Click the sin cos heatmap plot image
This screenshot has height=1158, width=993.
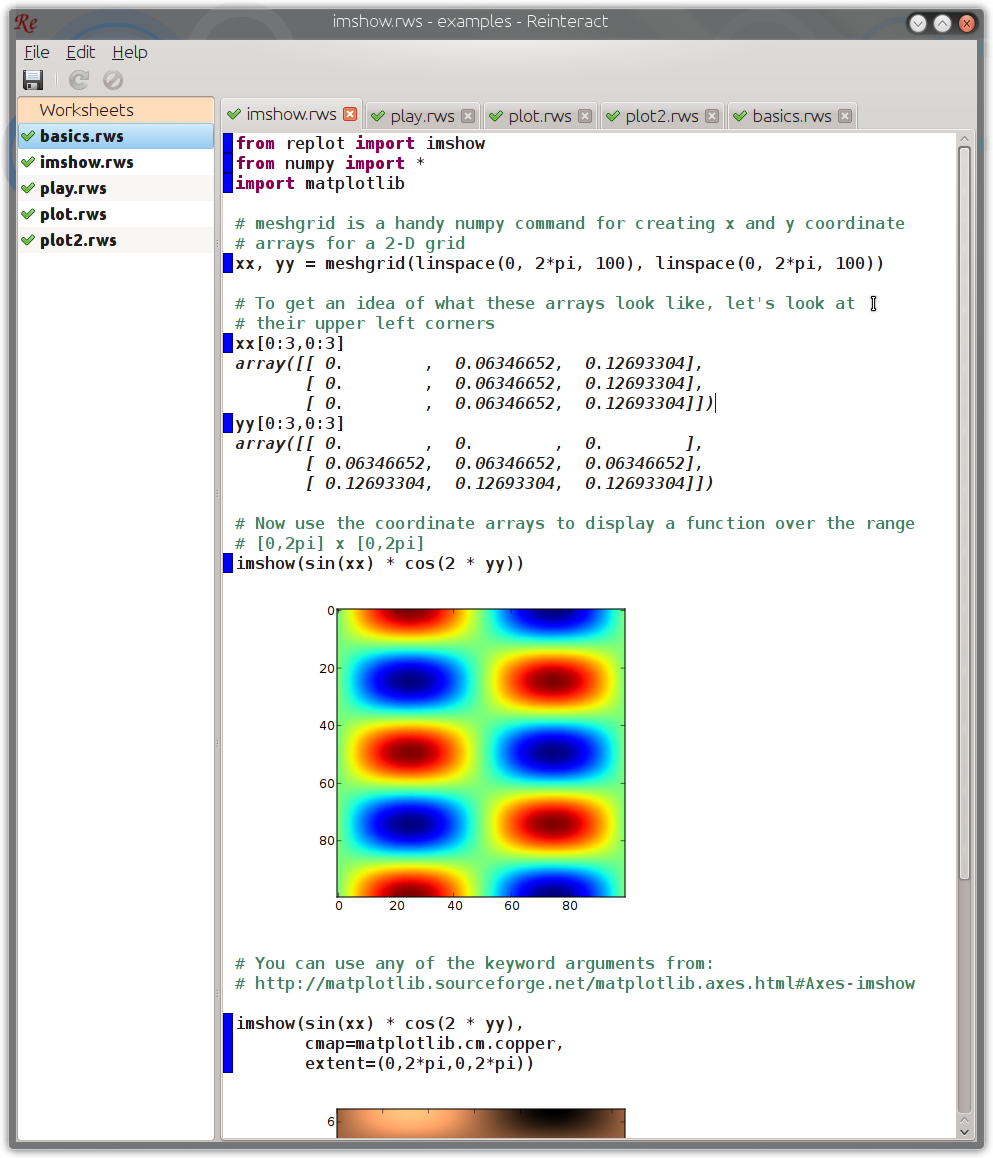[481, 753]
